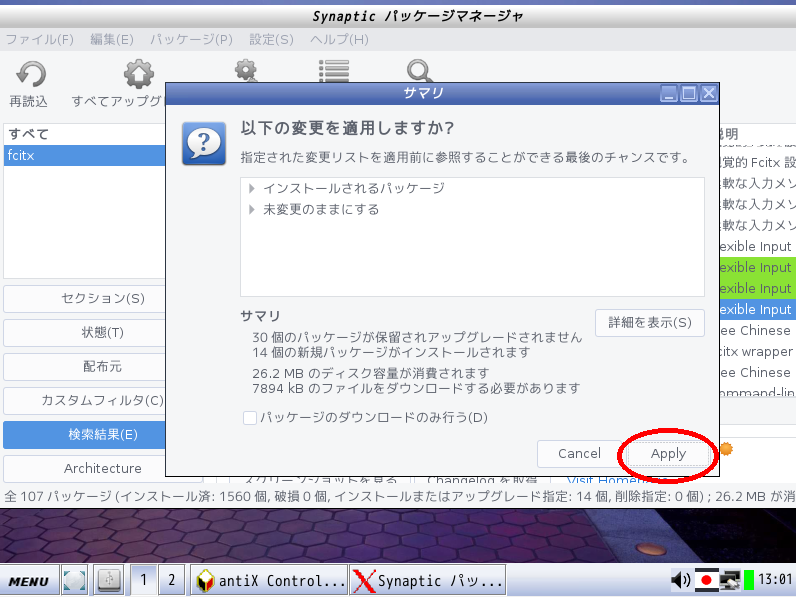The width and height of the screenshot is (796, 597).
Task: Click the Cancel button
Action: (579, 454)
